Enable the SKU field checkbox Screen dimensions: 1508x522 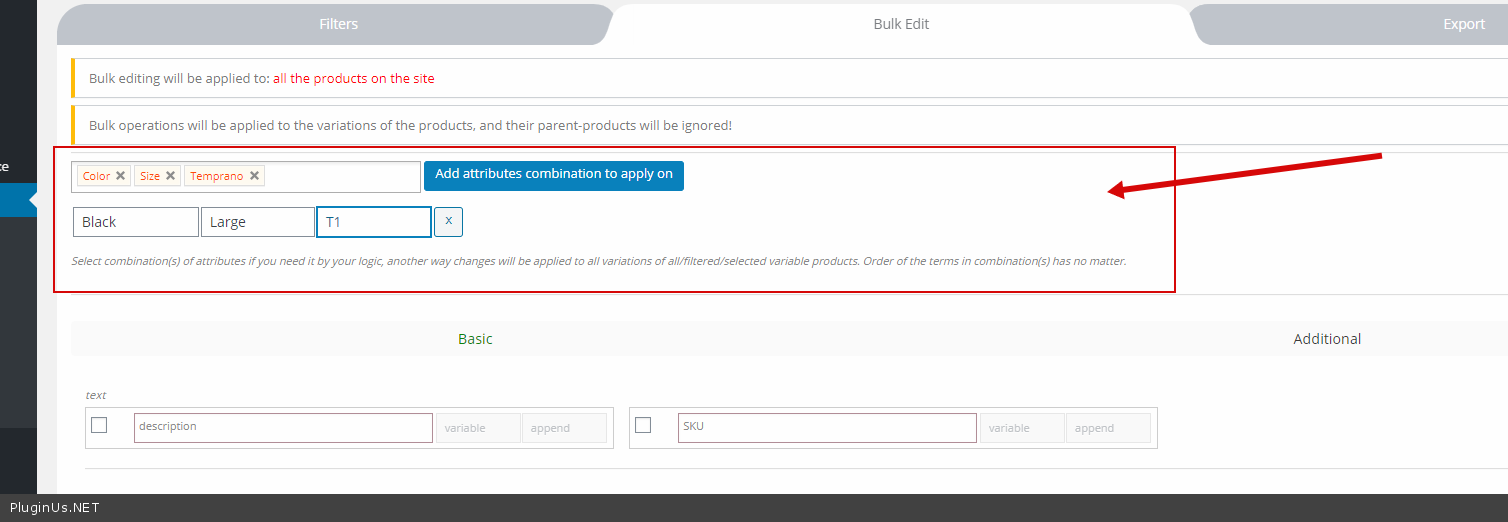(x=643, y=426)
